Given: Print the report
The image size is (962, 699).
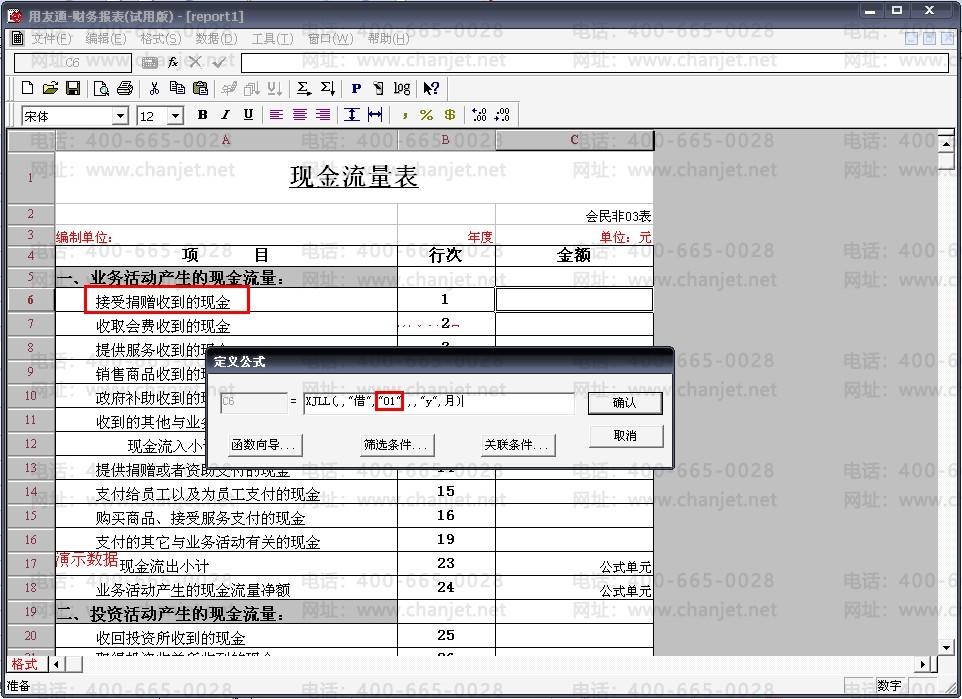Looking at the screenshot, I should pyautogui.click(x=125, y=88).
